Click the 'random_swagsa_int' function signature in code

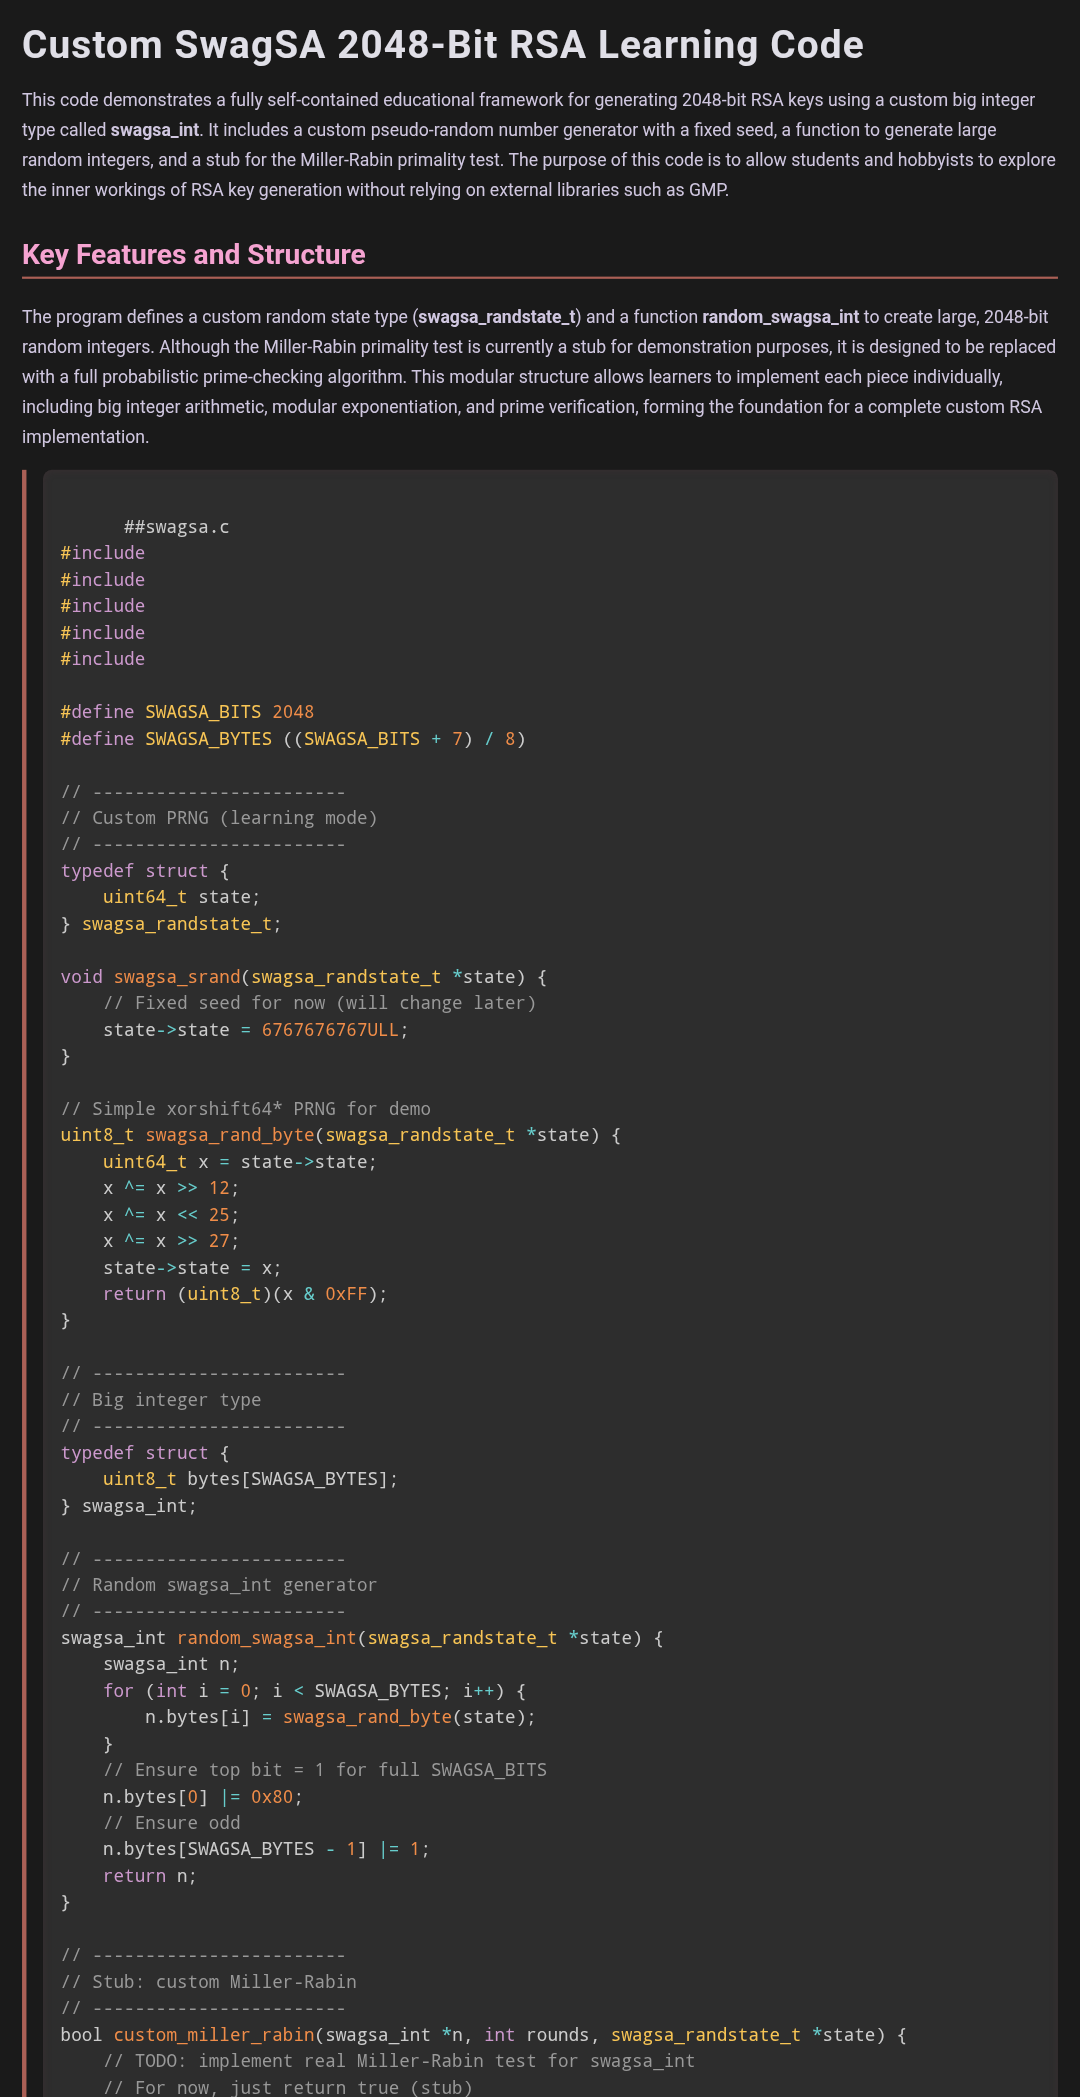(x=362, y=1638)
